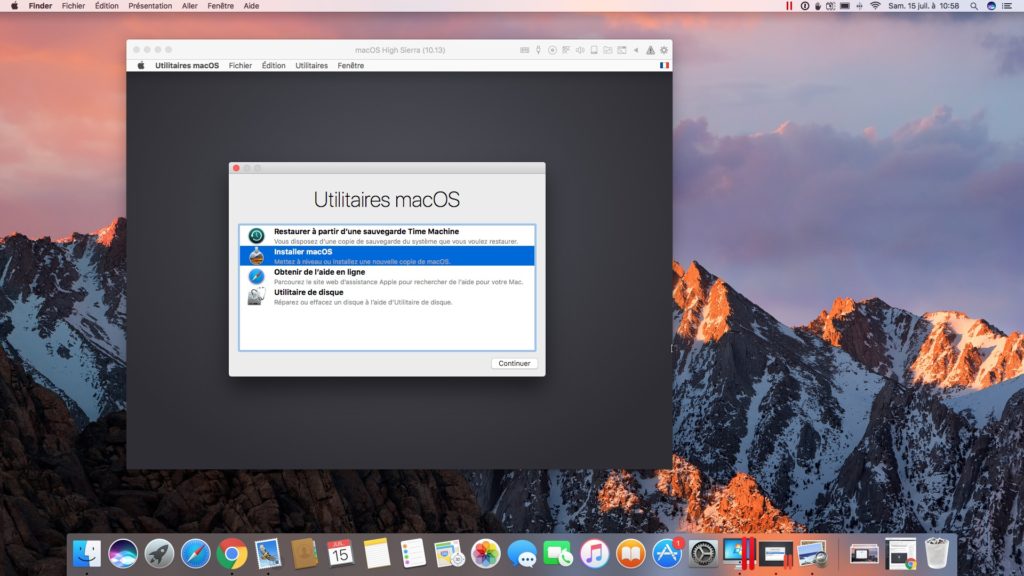Open the Utilitaires macOS menu in VM
The width and height of the screenshot is (1024, 576).
pyautogui.click(x=187, y=65)
